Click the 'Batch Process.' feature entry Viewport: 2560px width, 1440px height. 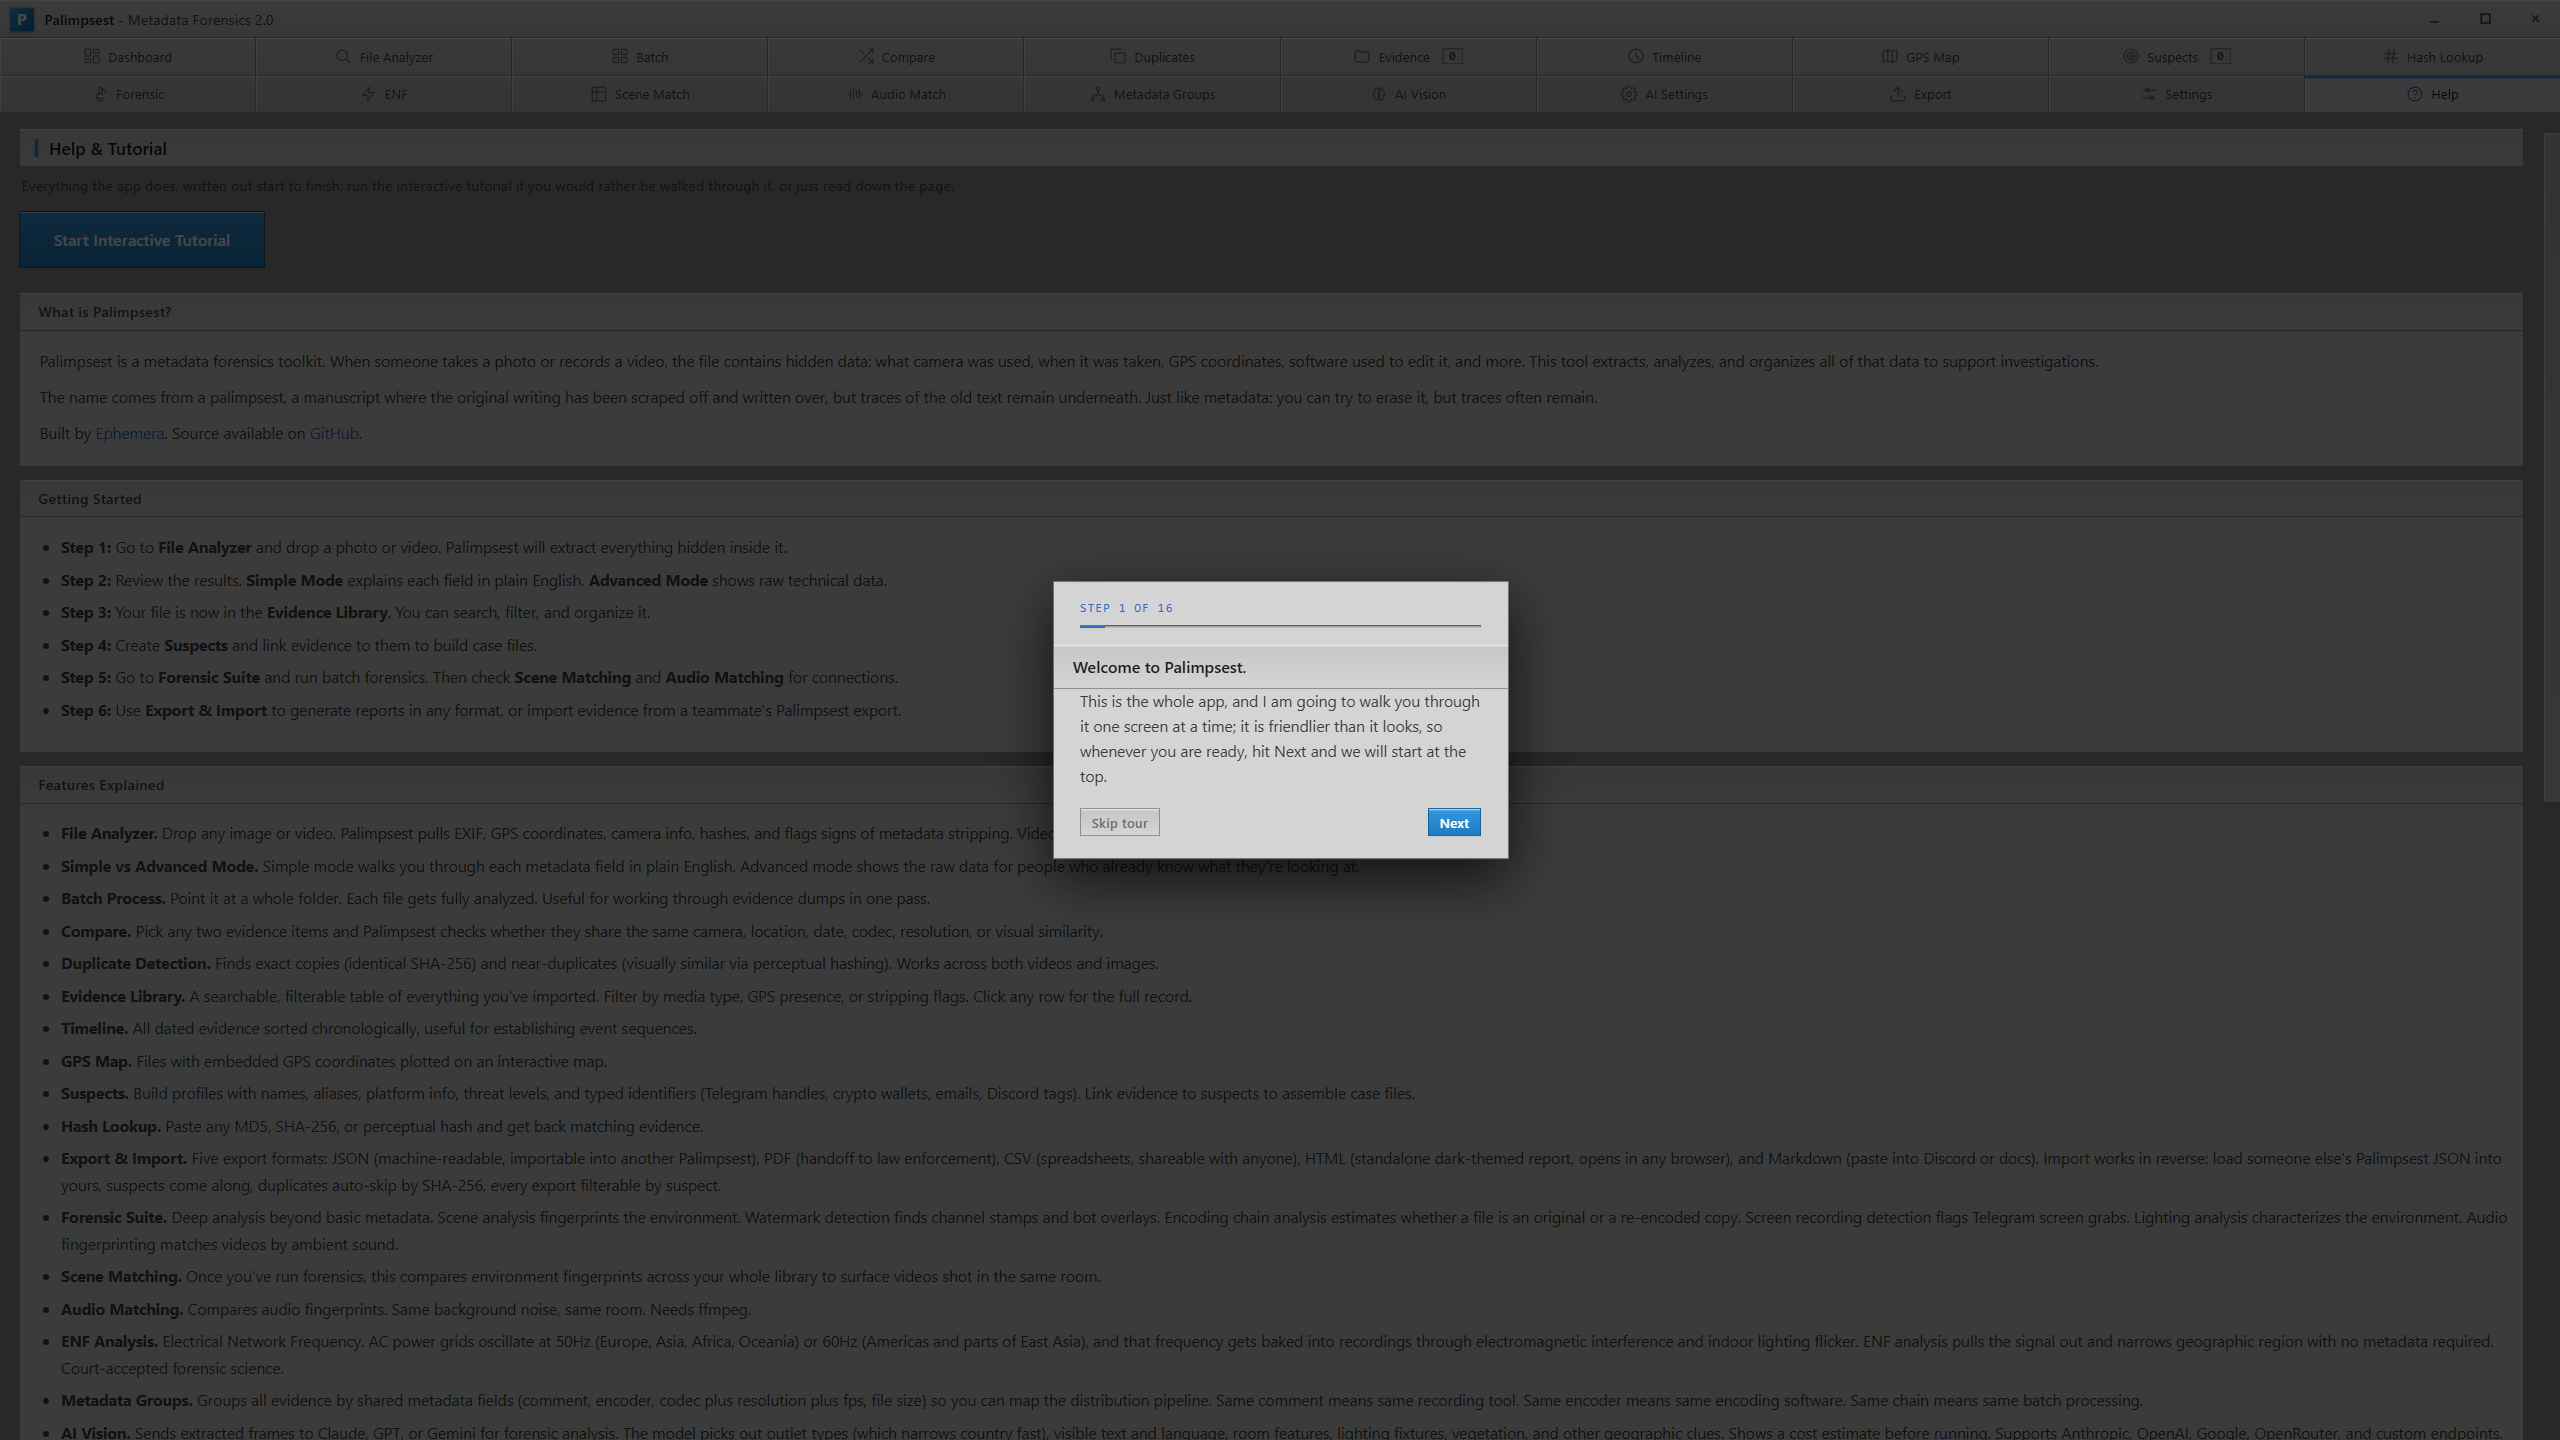[495, 898]
